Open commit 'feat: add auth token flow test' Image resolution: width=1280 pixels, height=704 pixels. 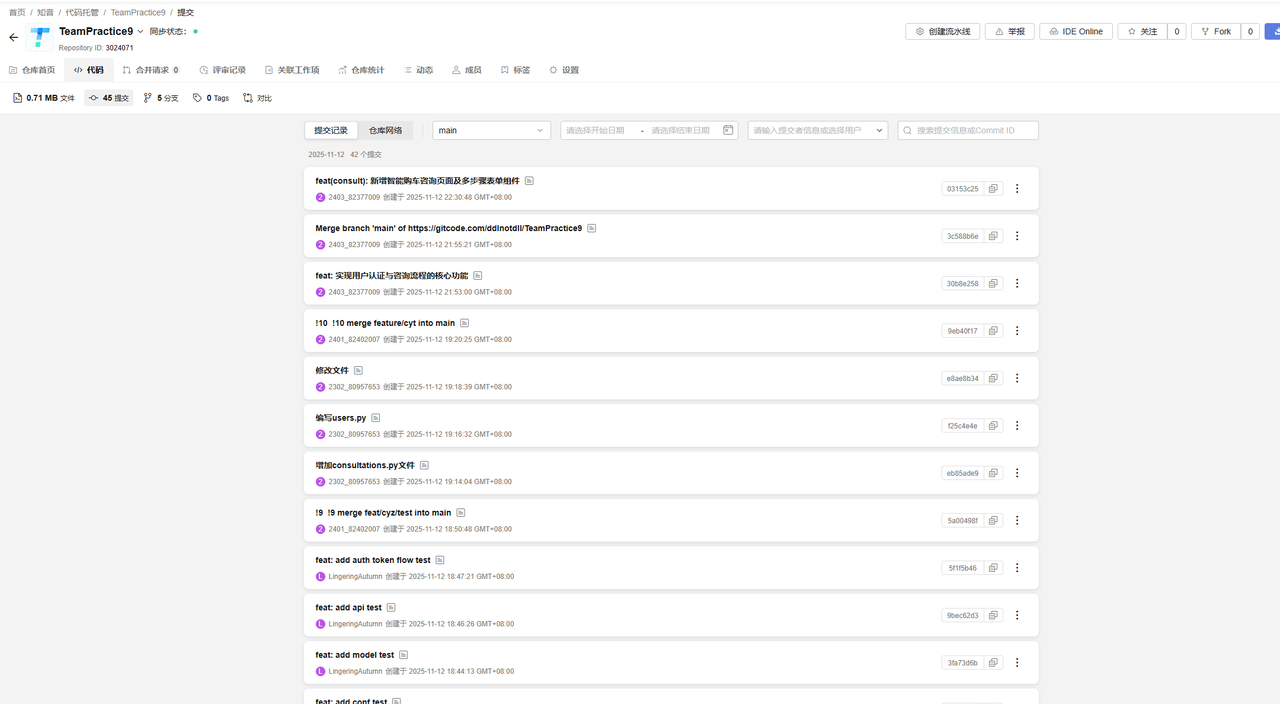373,560
